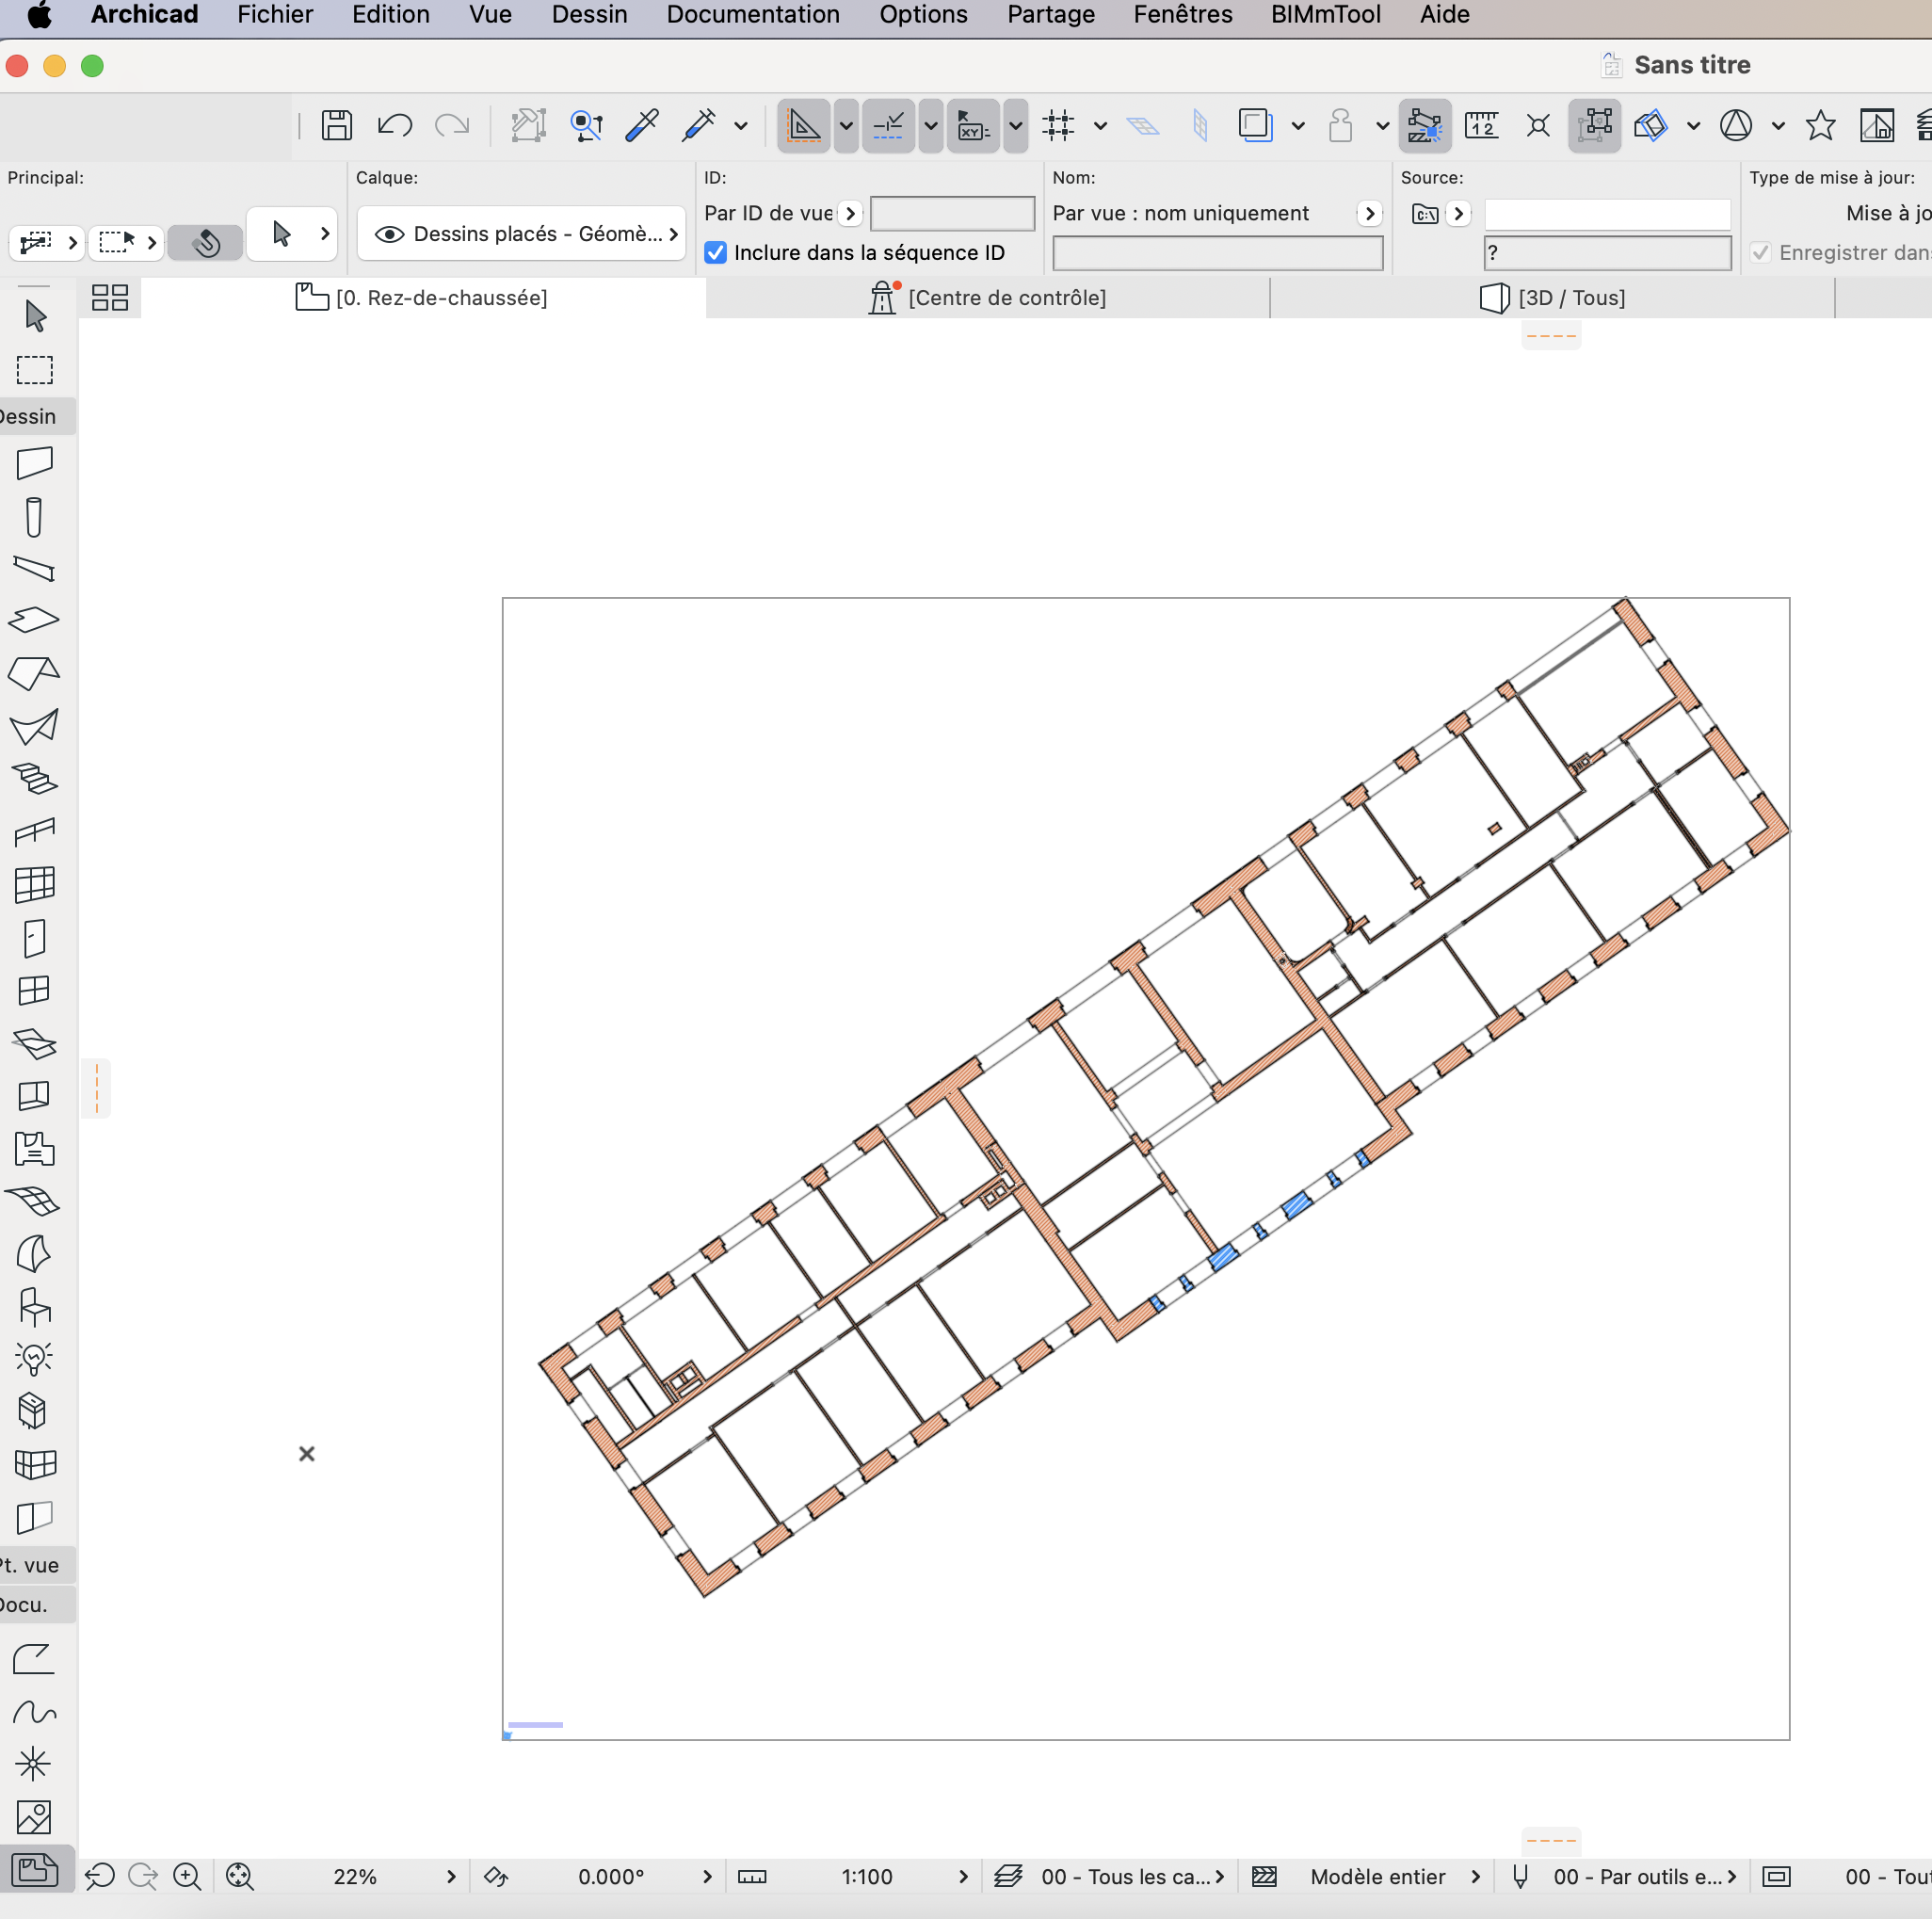Click the Zoom In magnifier button
The height and width of the screenshot is (1919, 1932).
187,1877
